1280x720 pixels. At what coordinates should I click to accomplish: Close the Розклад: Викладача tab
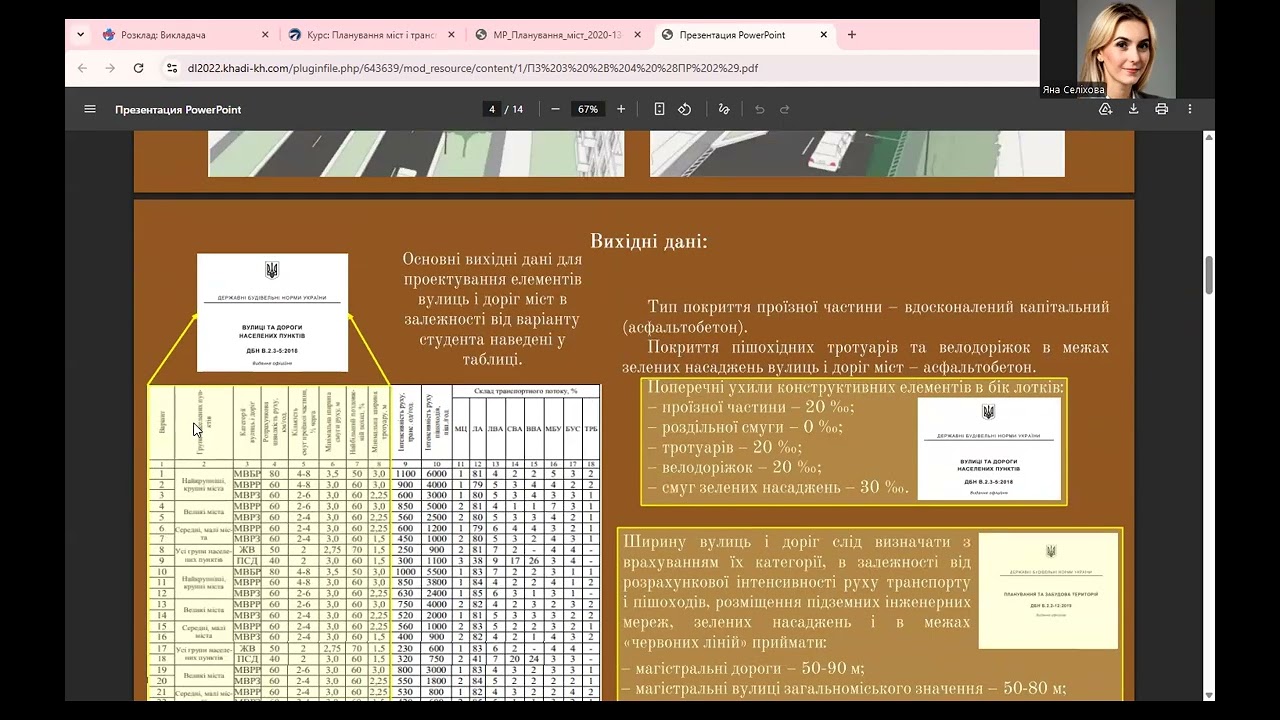(265, 34)
